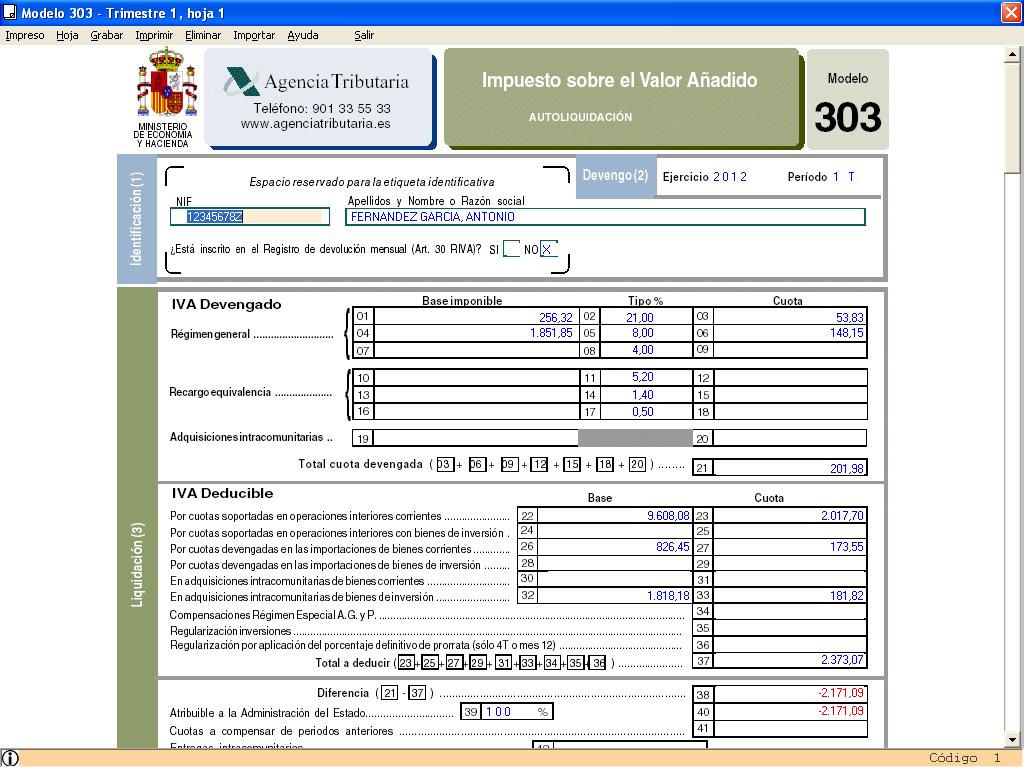This screenshot has height=768, width=1024.
Task: Select recargo tipo field 14 showing 1,40
Action: pyautogui.click(x=646, y=394)
